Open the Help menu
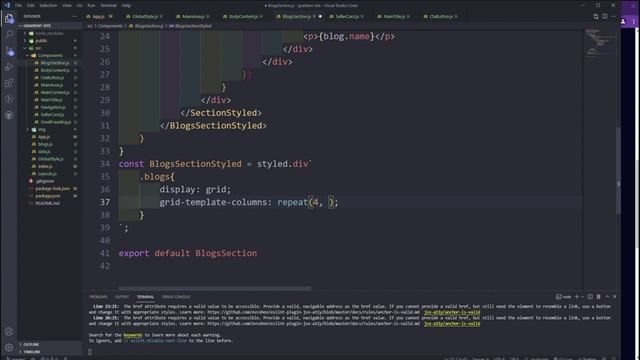640x360 pixels. click(126, 5)
